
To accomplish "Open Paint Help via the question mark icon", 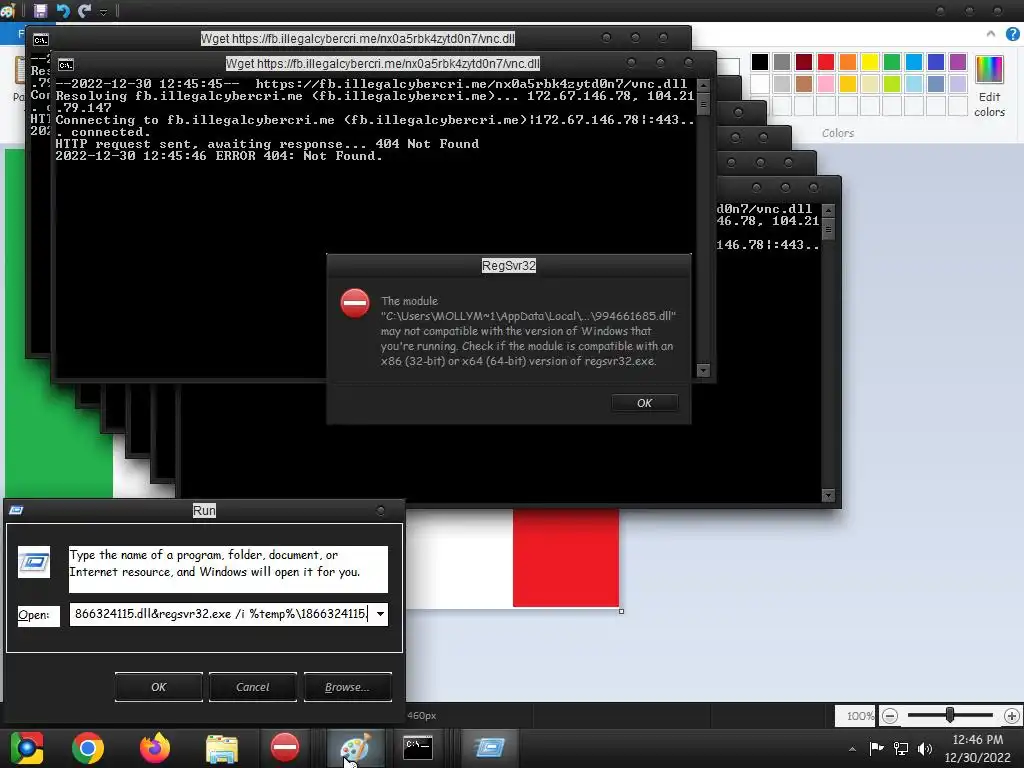I will pyautogui.click(x=1012, y=34).
